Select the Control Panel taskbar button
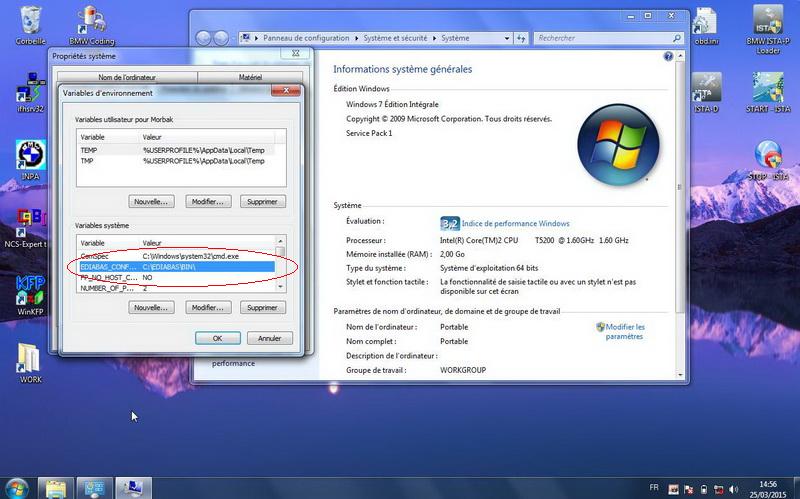This screenshot has width=800, height=499. [94, 488]
